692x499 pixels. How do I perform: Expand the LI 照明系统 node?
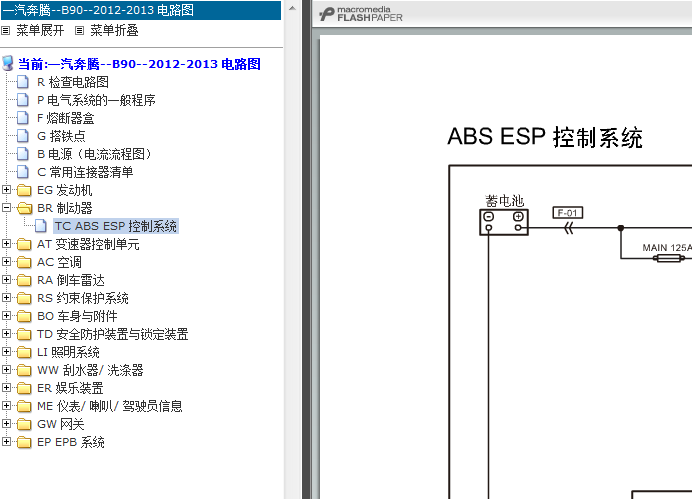[6, 352]
